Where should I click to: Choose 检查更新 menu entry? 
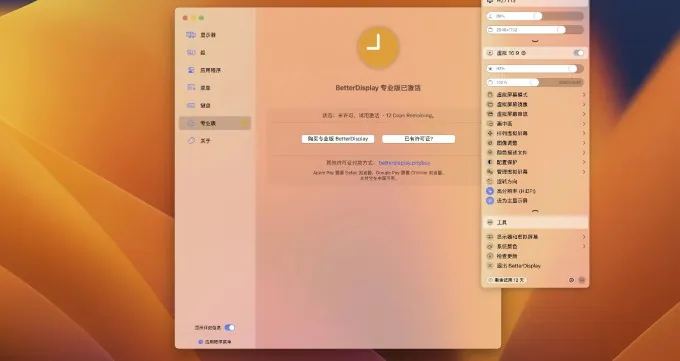535,256
